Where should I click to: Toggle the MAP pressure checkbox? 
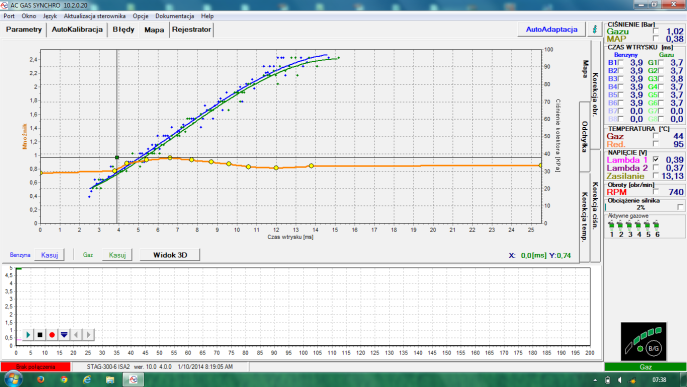(x=656, y=39)
